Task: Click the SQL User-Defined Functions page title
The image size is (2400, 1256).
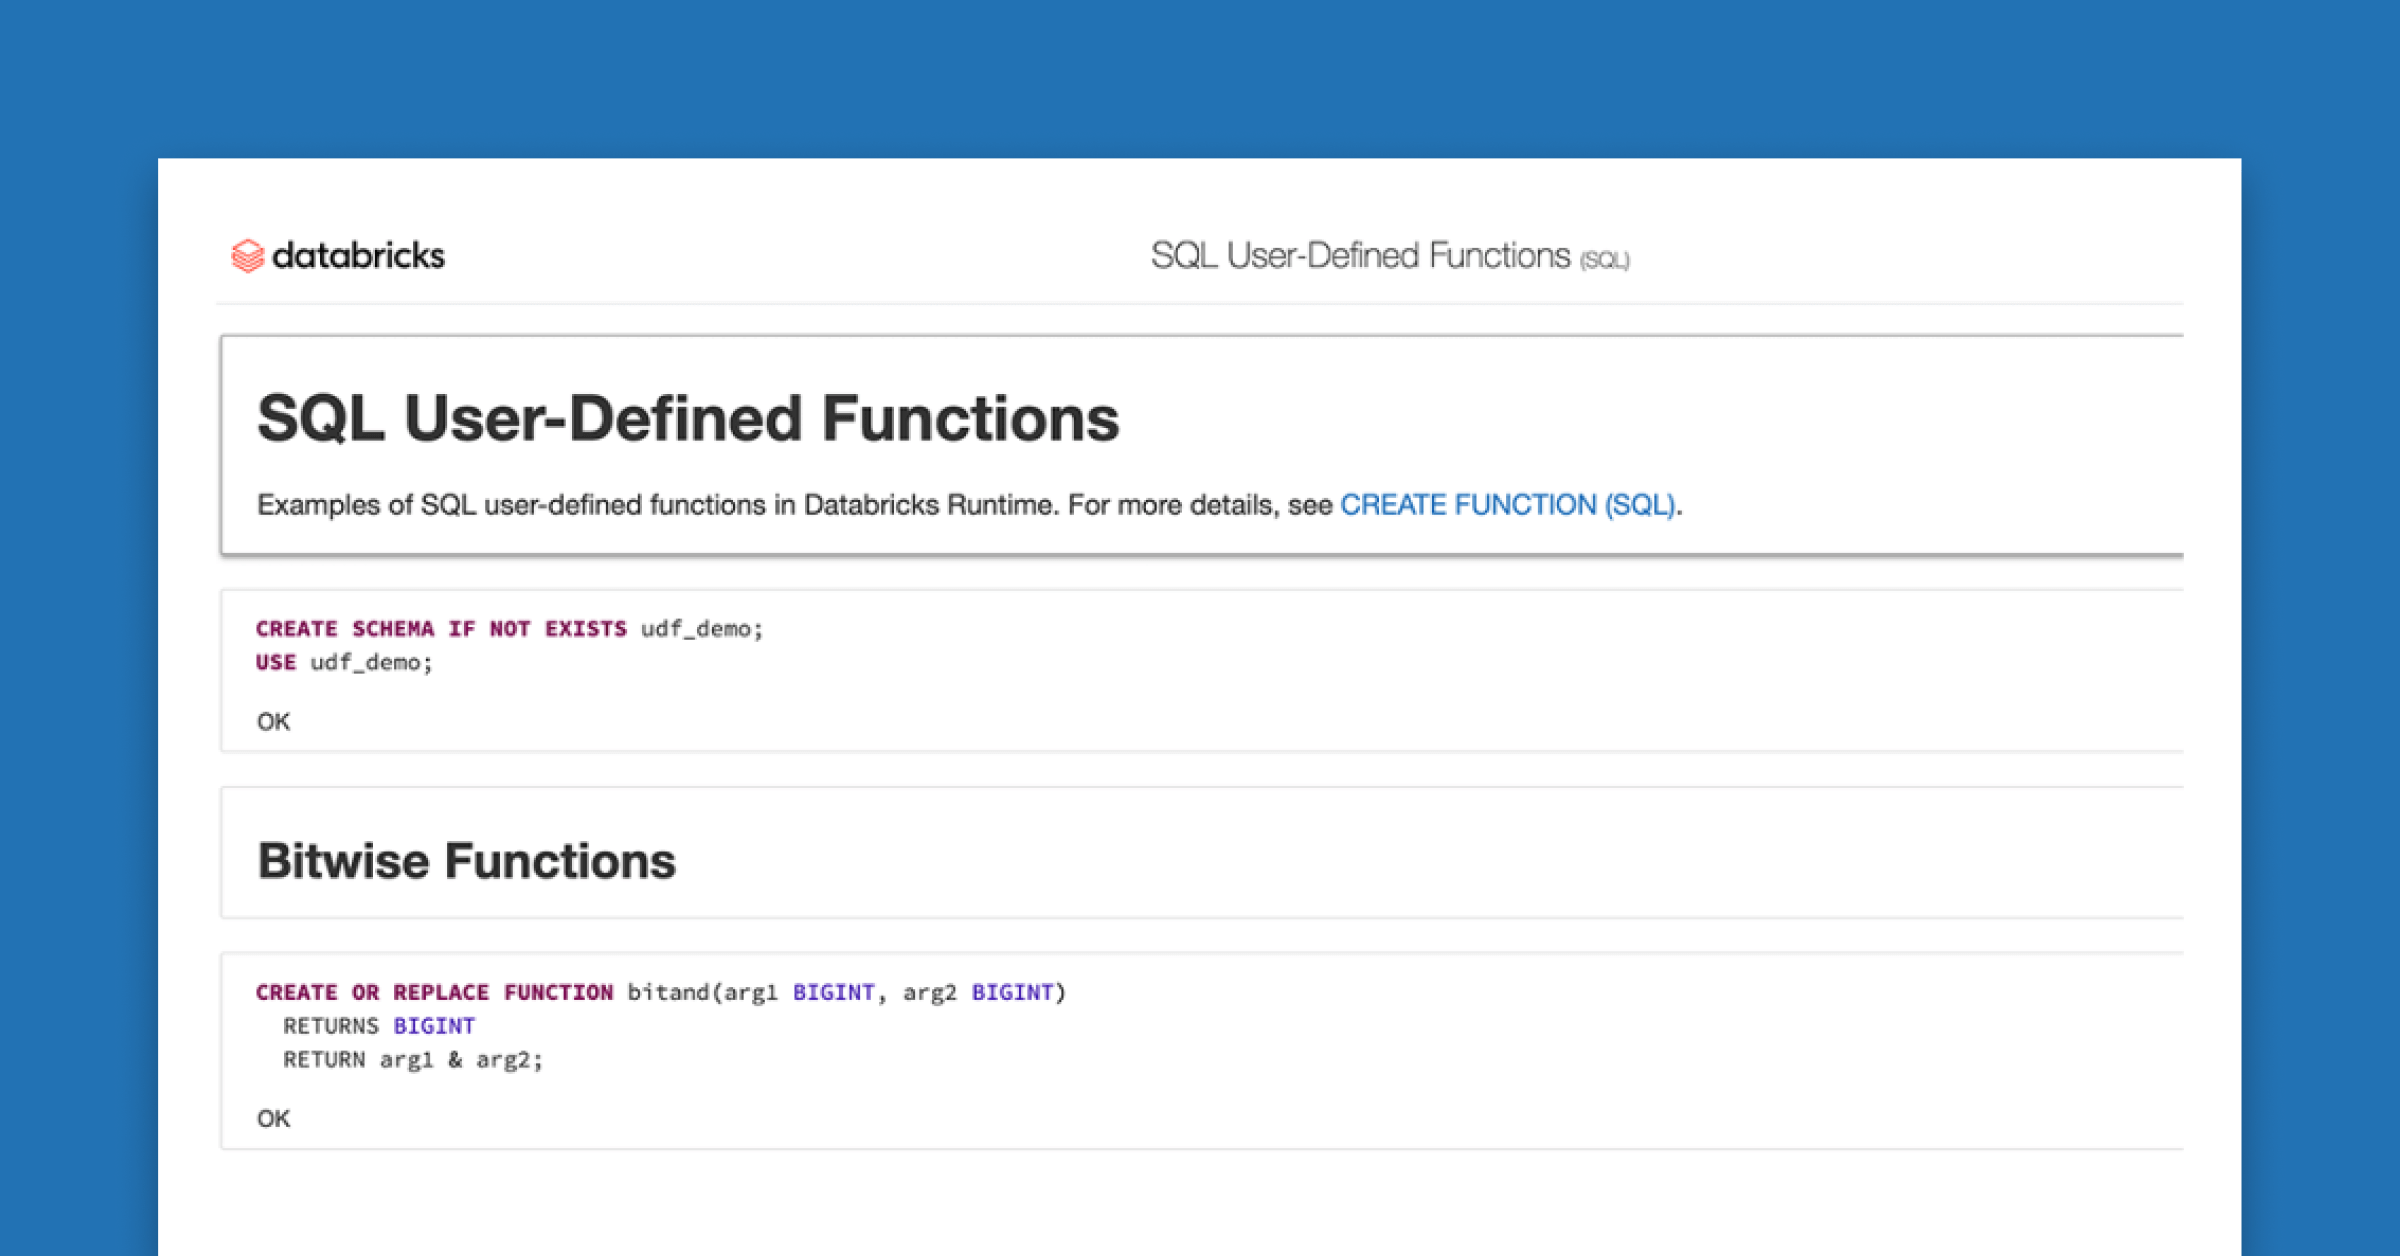Action: pyautogui.click(x=688, y=418)
